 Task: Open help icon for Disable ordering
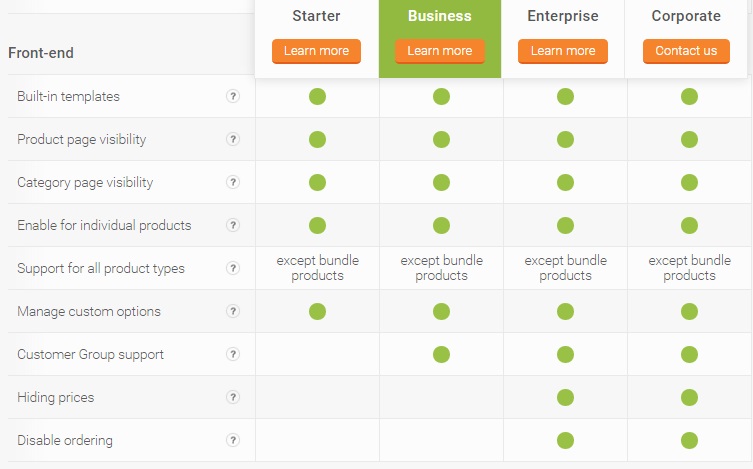coord(233,440)
